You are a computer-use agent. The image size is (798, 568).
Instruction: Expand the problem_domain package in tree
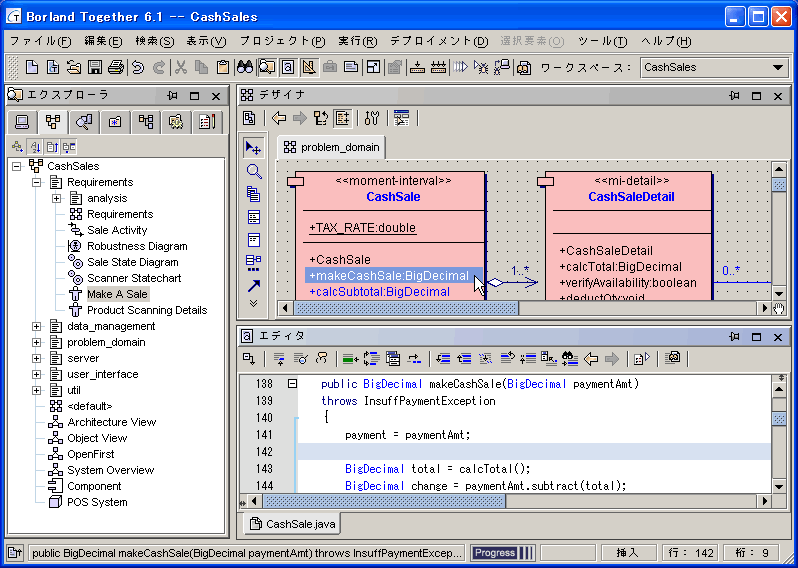tap(37, 342)
